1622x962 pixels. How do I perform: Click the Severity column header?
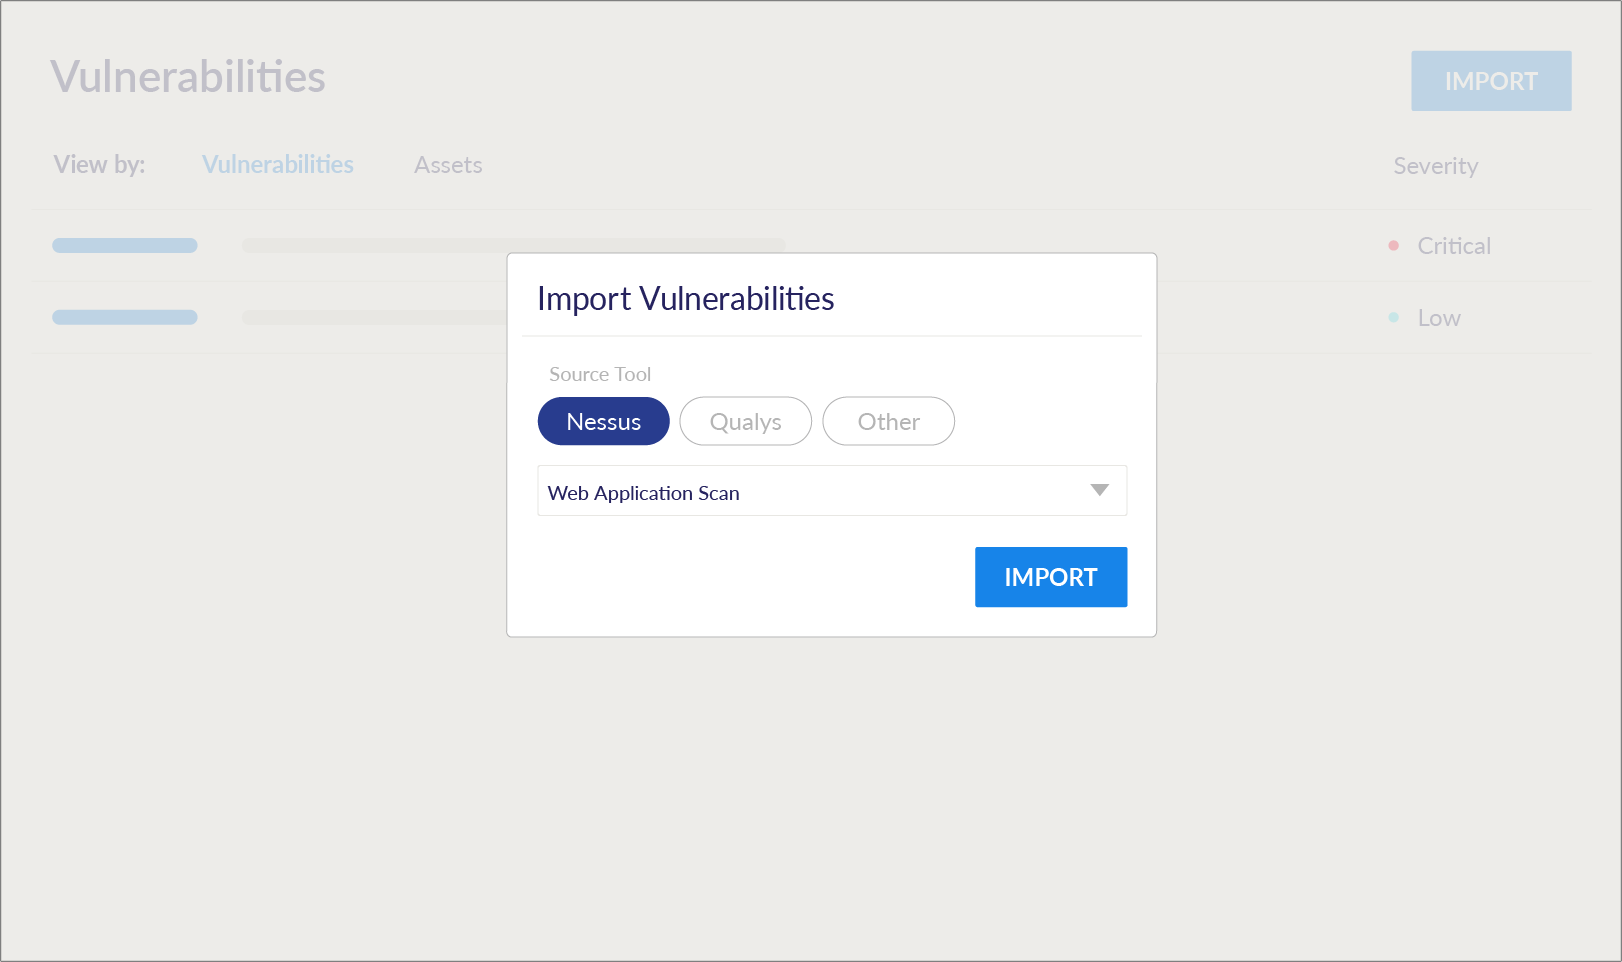coord(1435,166)
